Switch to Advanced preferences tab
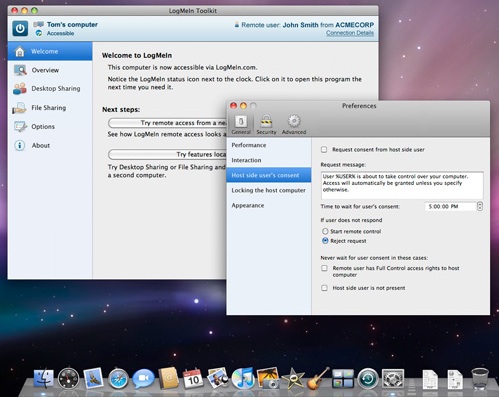This screenshot has height=397, width=499. pyautogui.click(x=294, y=125)
